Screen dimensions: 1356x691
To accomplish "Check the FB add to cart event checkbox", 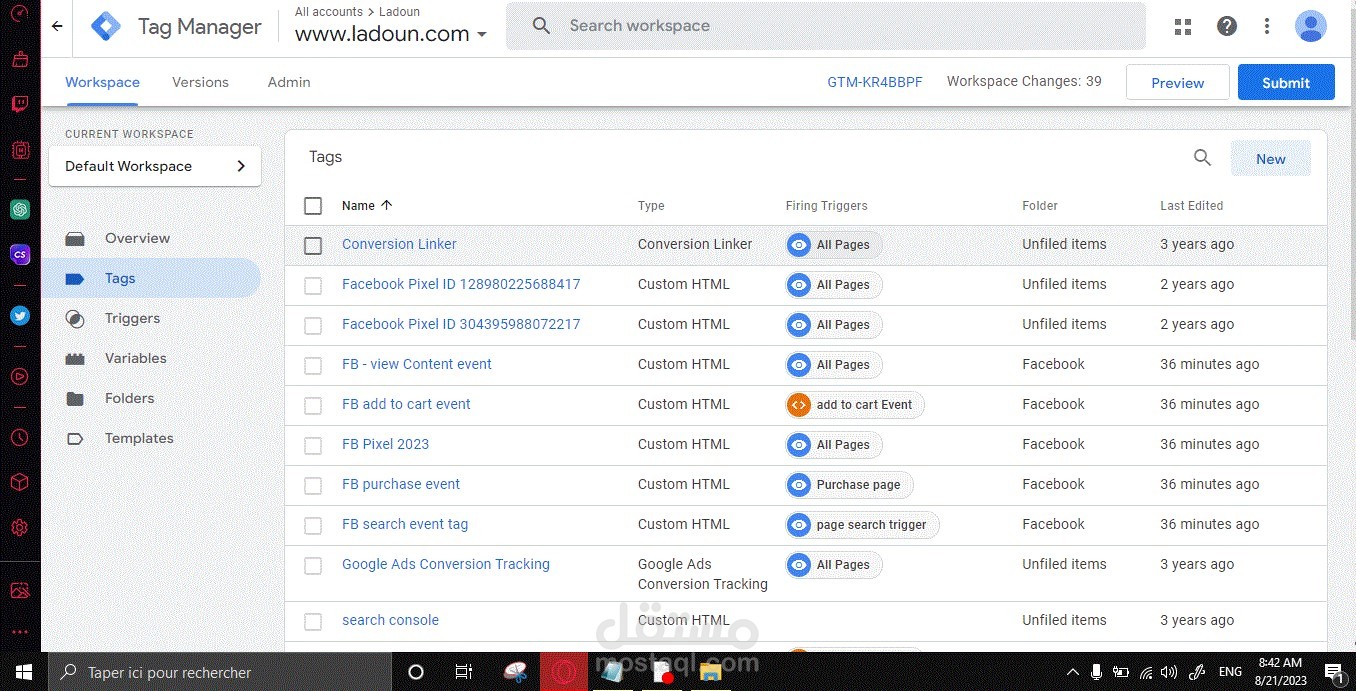I will coord(313,406).
